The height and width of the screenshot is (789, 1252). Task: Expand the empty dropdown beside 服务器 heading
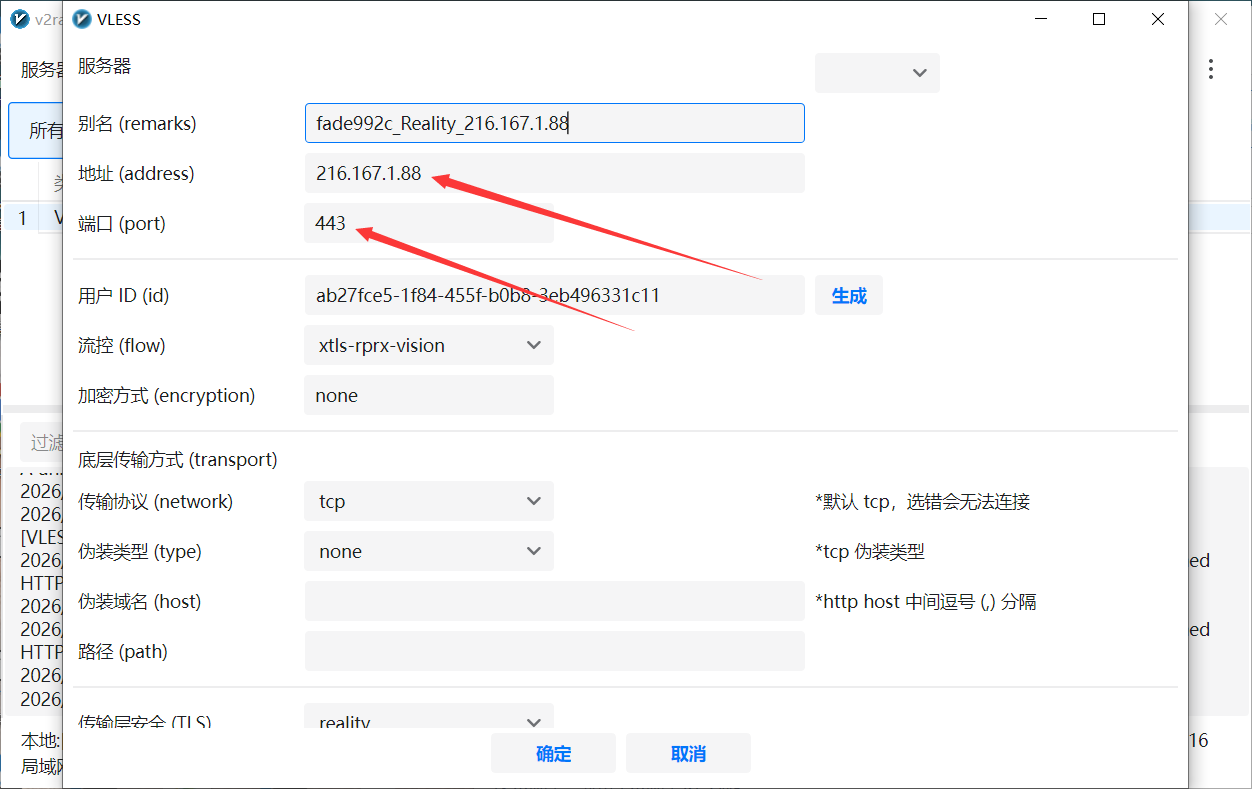(x=877, y=73)
